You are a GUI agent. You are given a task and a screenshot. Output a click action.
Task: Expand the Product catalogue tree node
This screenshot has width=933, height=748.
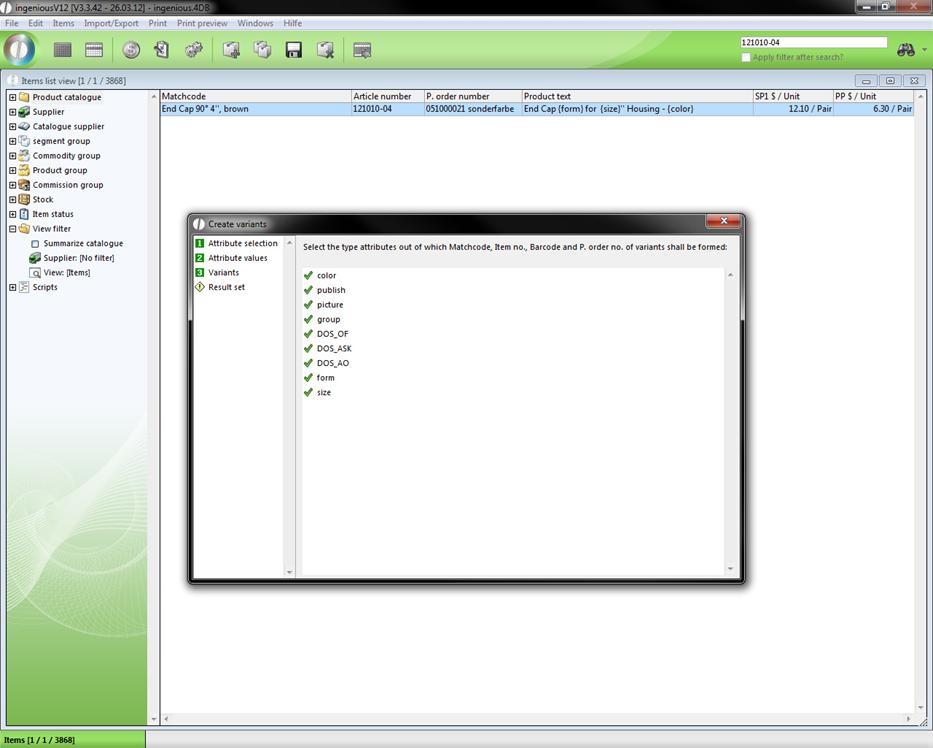[12, 98]
